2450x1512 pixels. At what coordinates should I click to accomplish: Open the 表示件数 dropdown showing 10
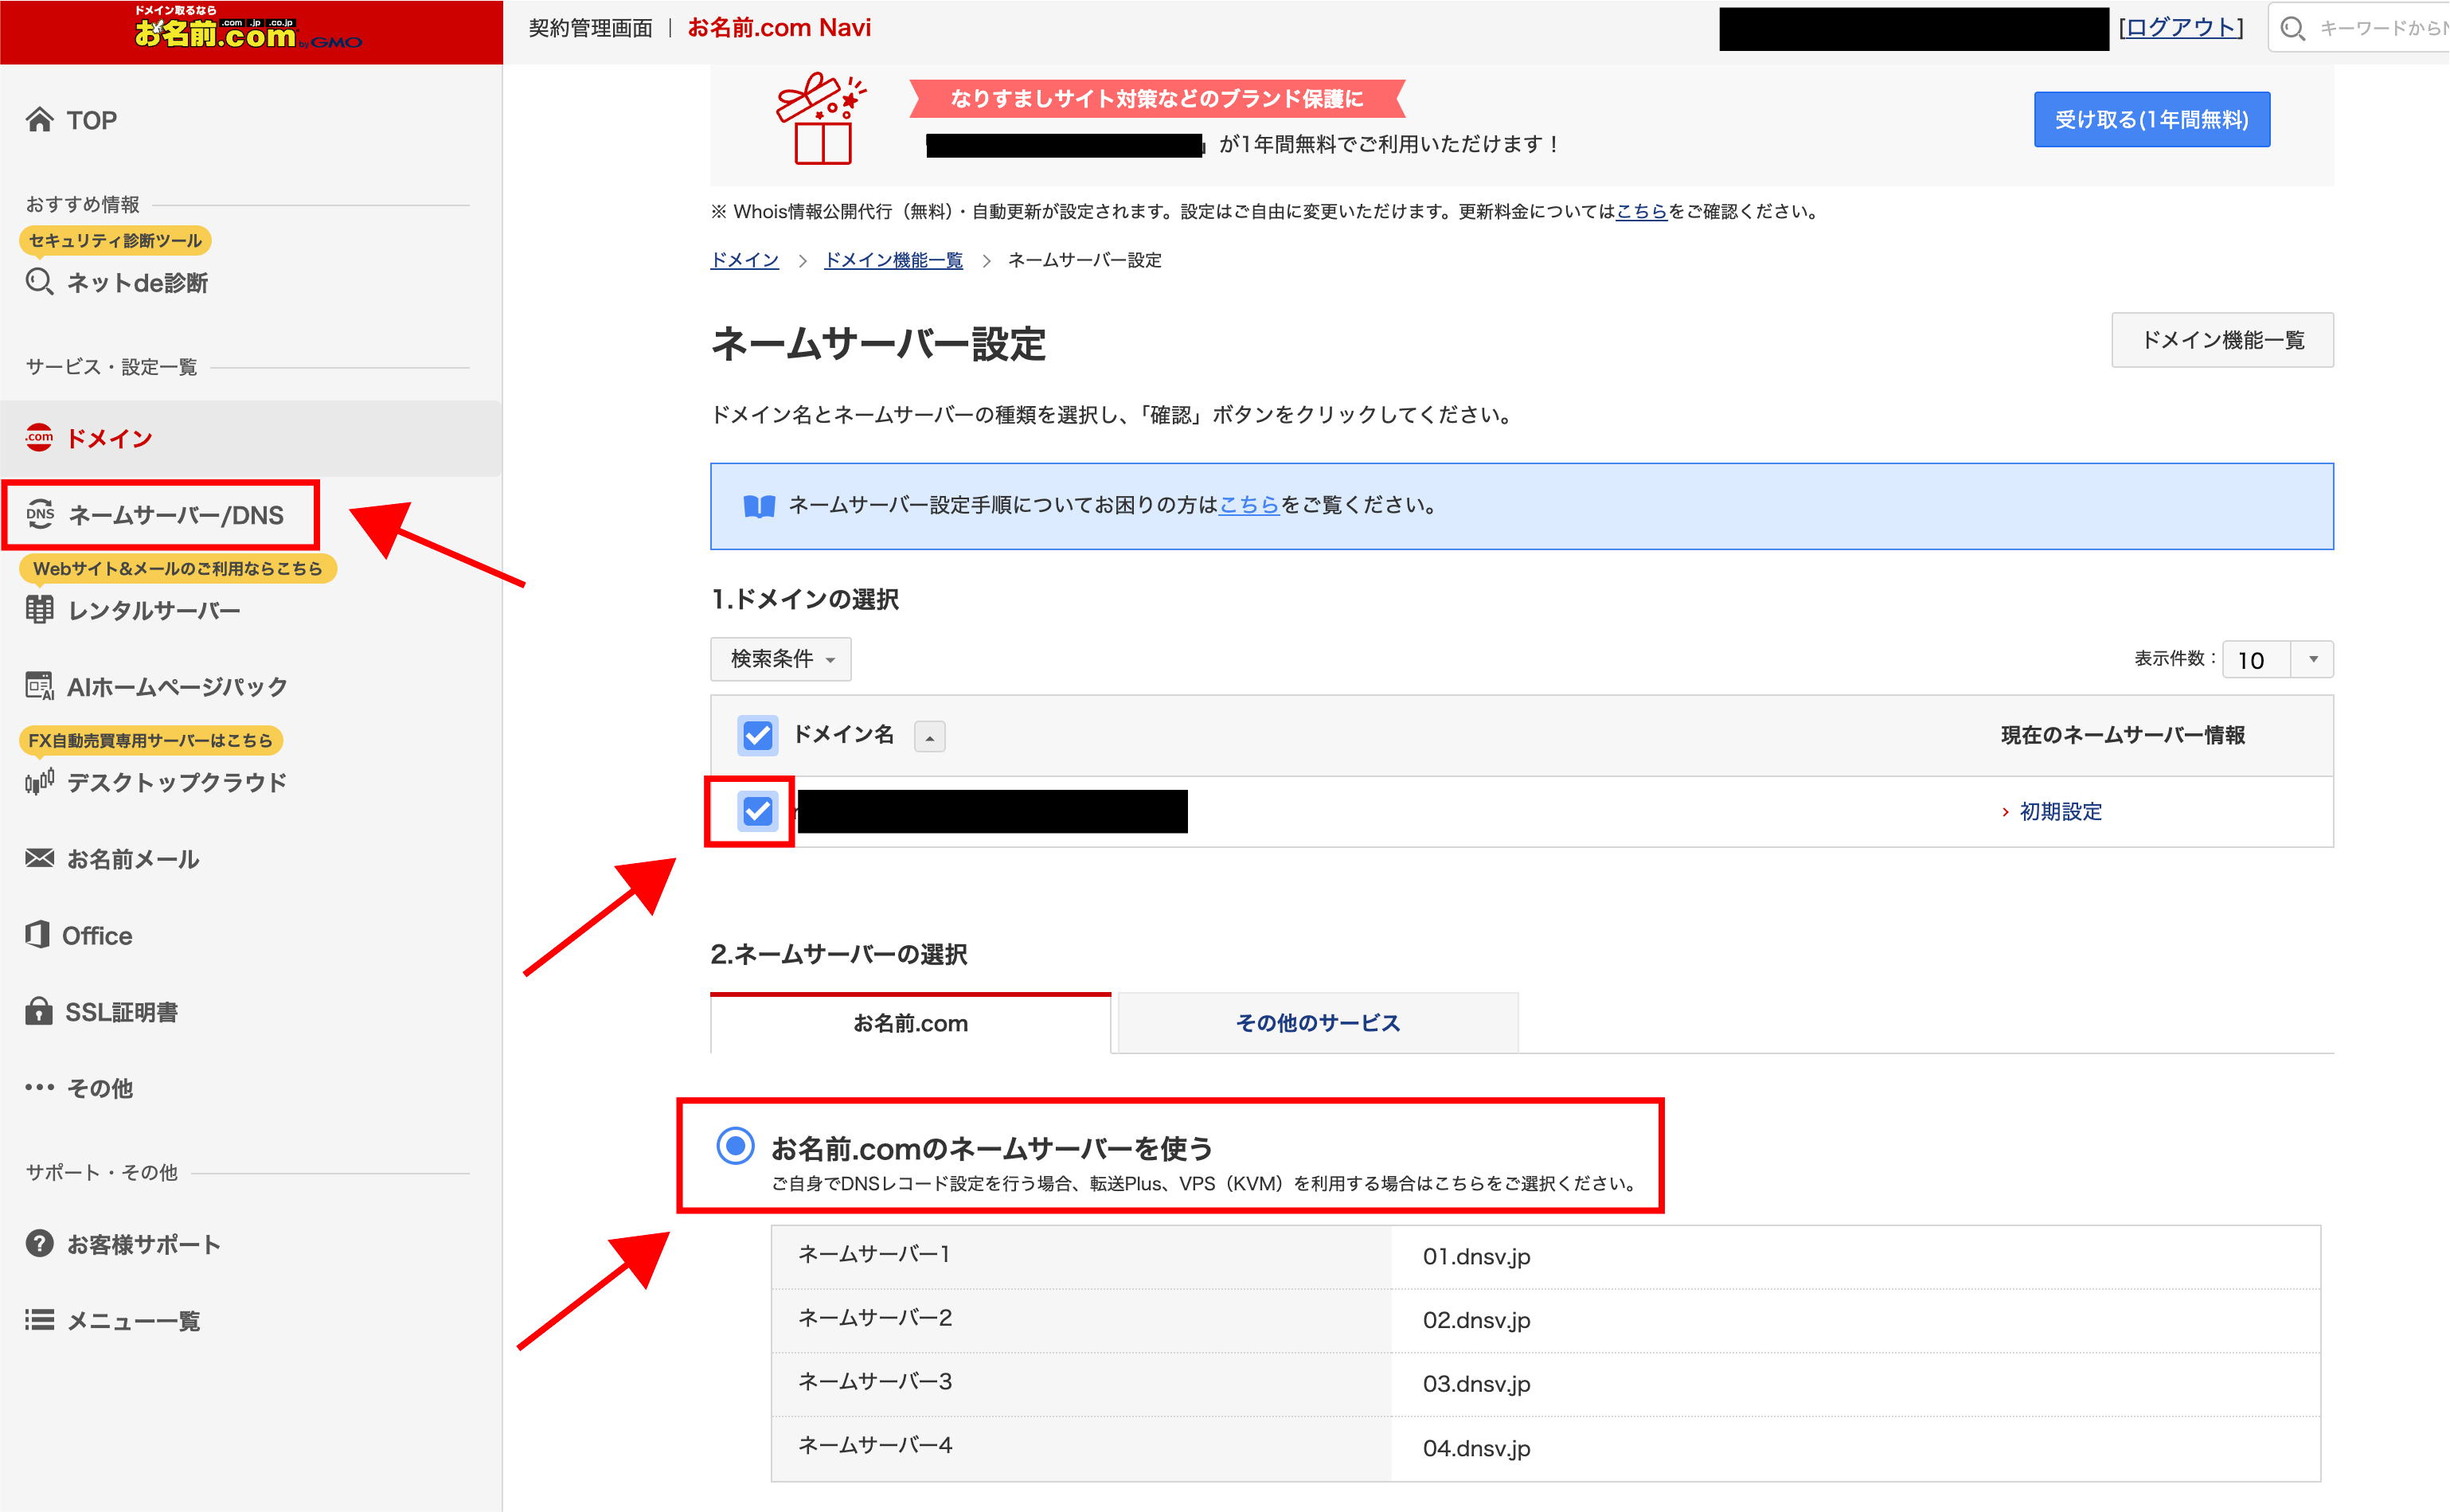[x=2277, y=660]
